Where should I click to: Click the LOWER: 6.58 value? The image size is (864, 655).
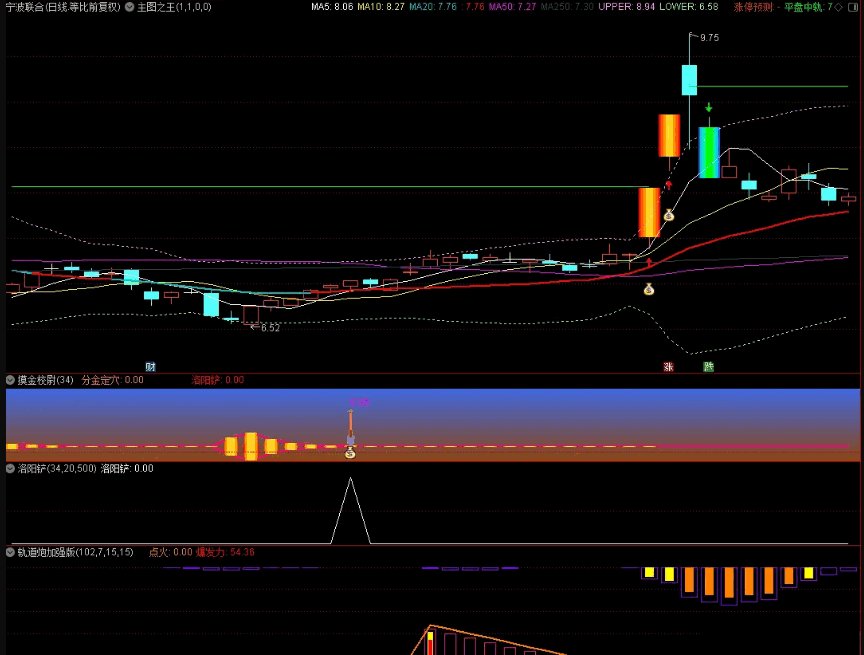coord(689,7)
